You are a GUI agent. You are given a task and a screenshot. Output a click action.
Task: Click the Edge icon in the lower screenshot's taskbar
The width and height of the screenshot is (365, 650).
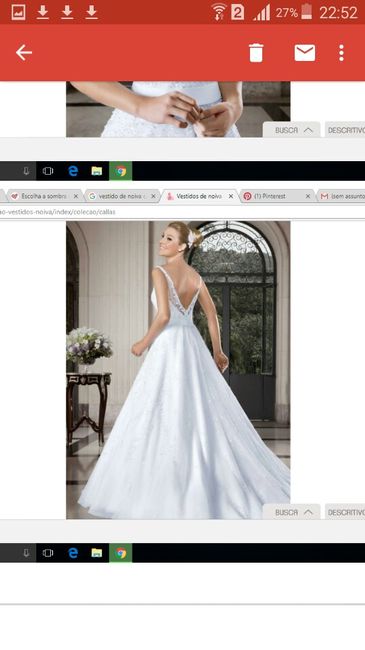pyautogui.click(x=73, y=553)
